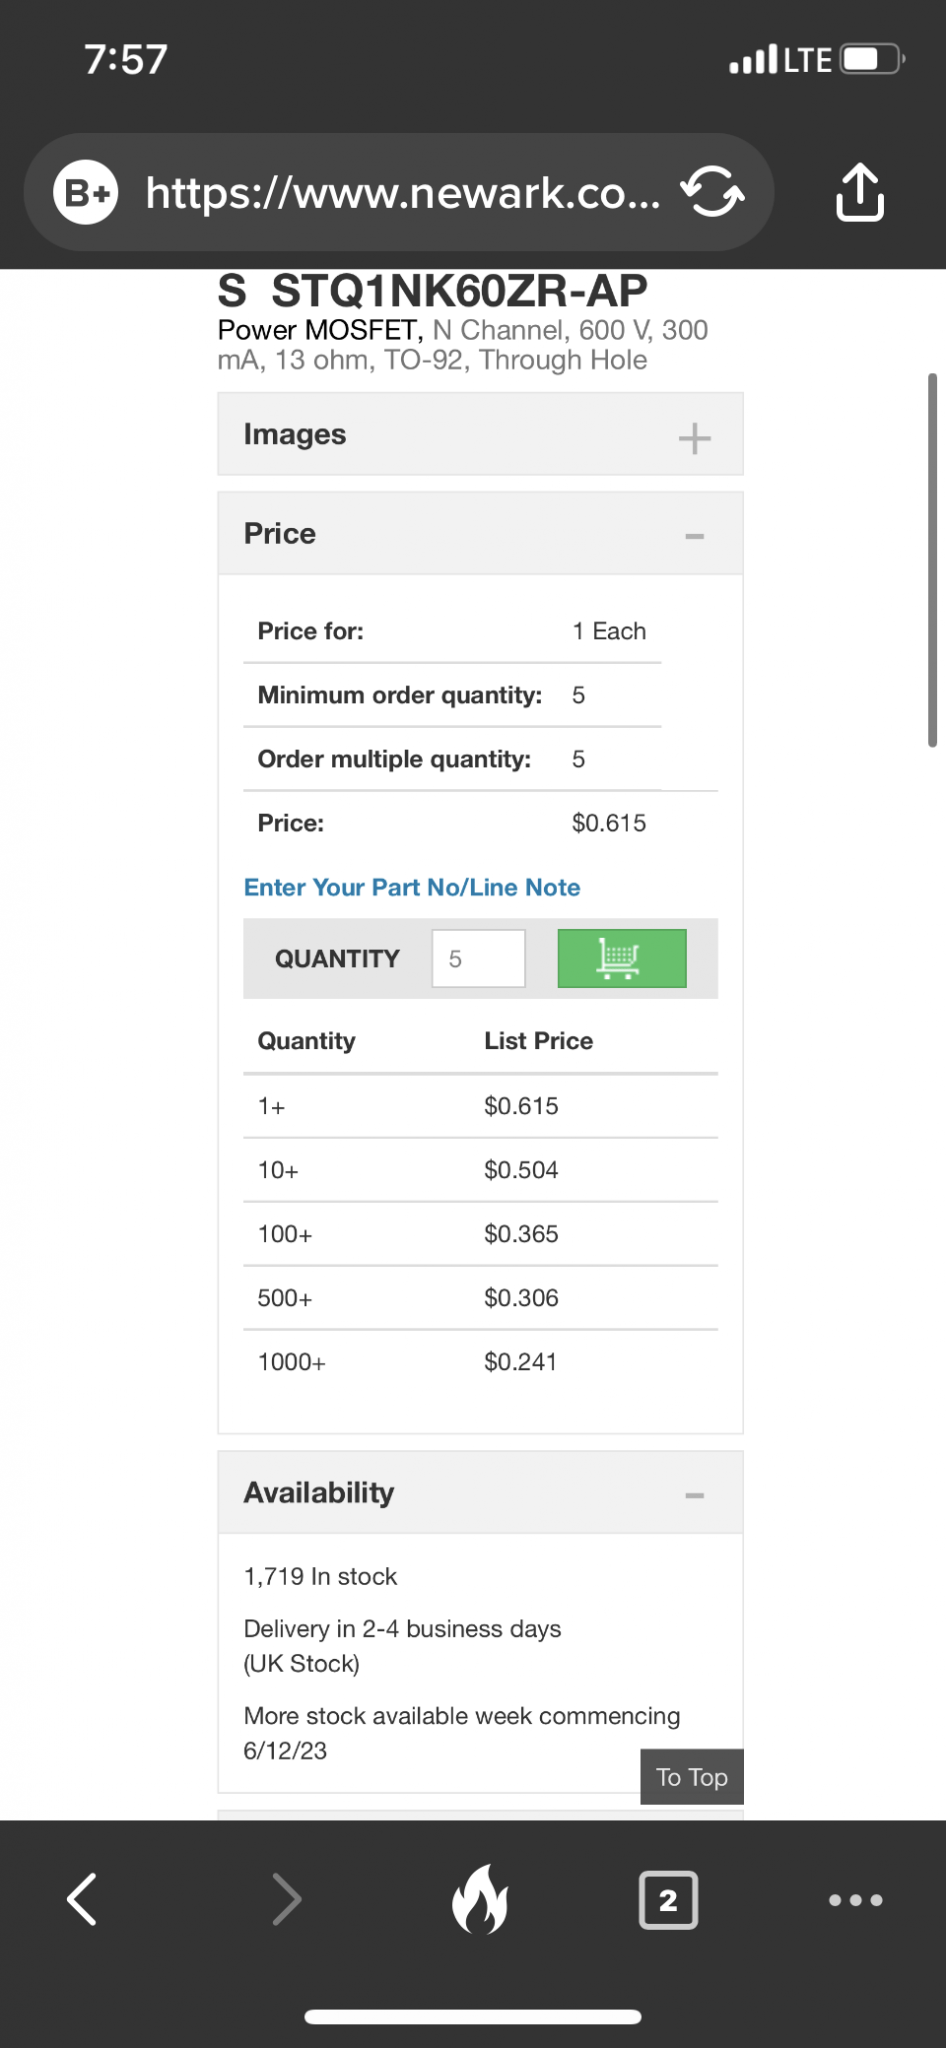
Task: Tap the Availability section header
Action: tap(480, 1492)
